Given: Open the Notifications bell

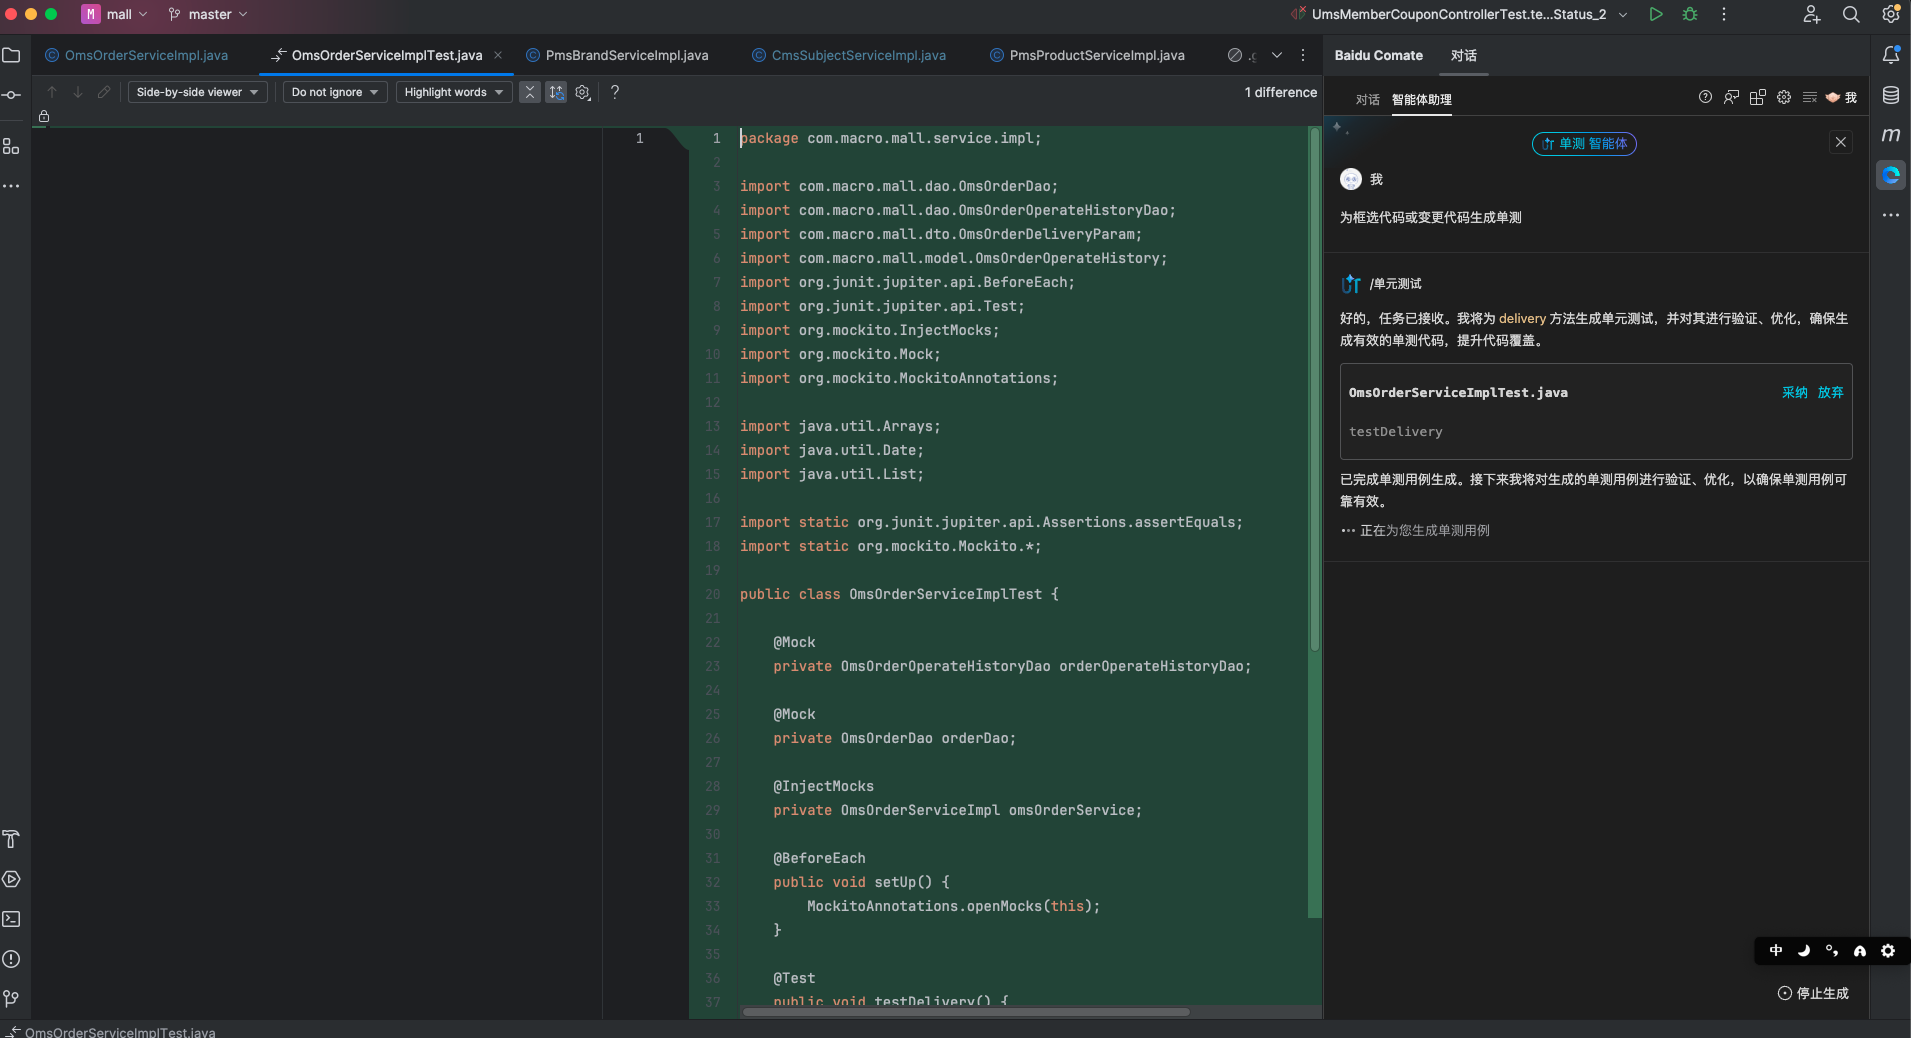Looking at the screenshot, I should pos(1891,55).
